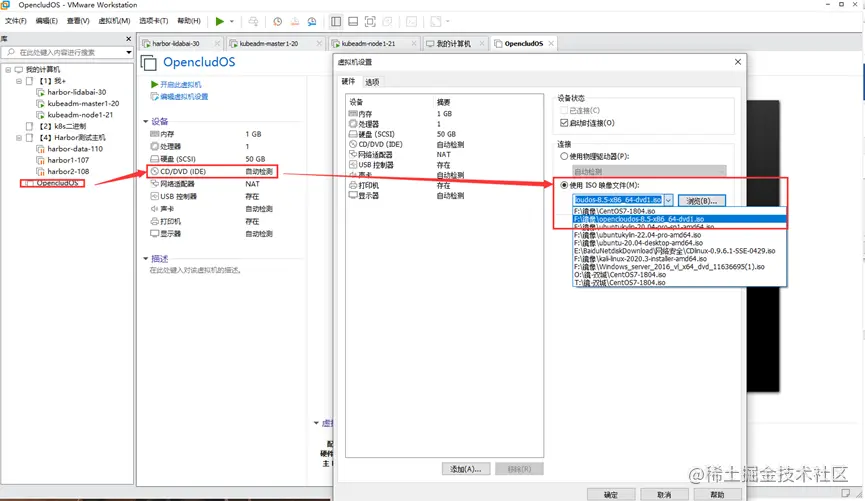Click the ISO path combo box arrow

pyautogui.click(x=668, y=200)
